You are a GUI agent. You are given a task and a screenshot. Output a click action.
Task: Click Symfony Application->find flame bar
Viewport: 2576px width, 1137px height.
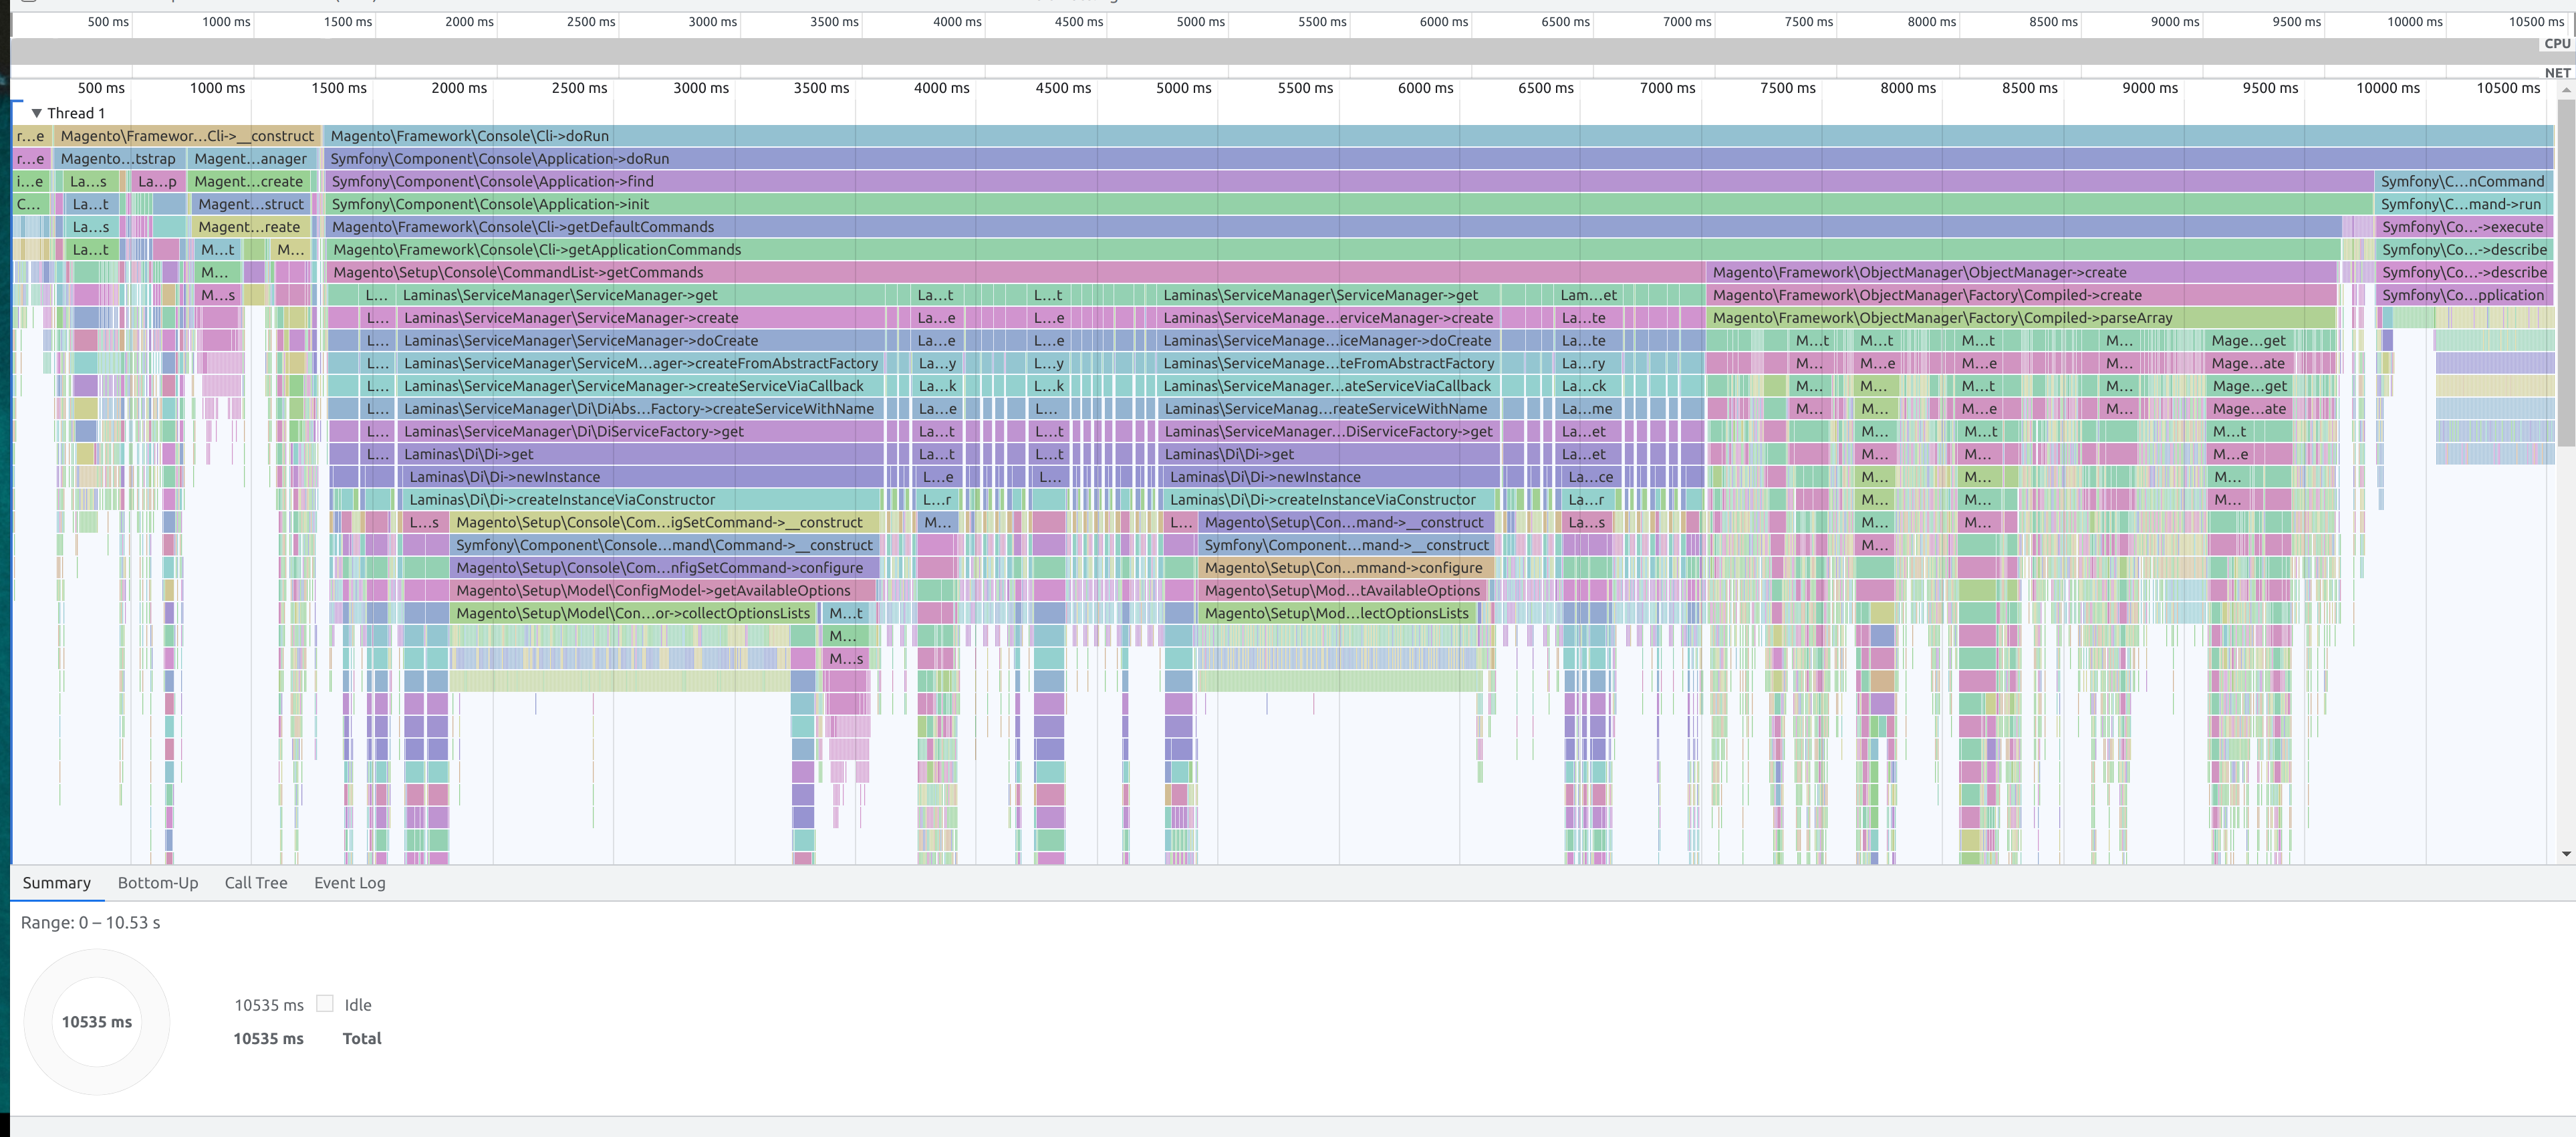[493, 182]
